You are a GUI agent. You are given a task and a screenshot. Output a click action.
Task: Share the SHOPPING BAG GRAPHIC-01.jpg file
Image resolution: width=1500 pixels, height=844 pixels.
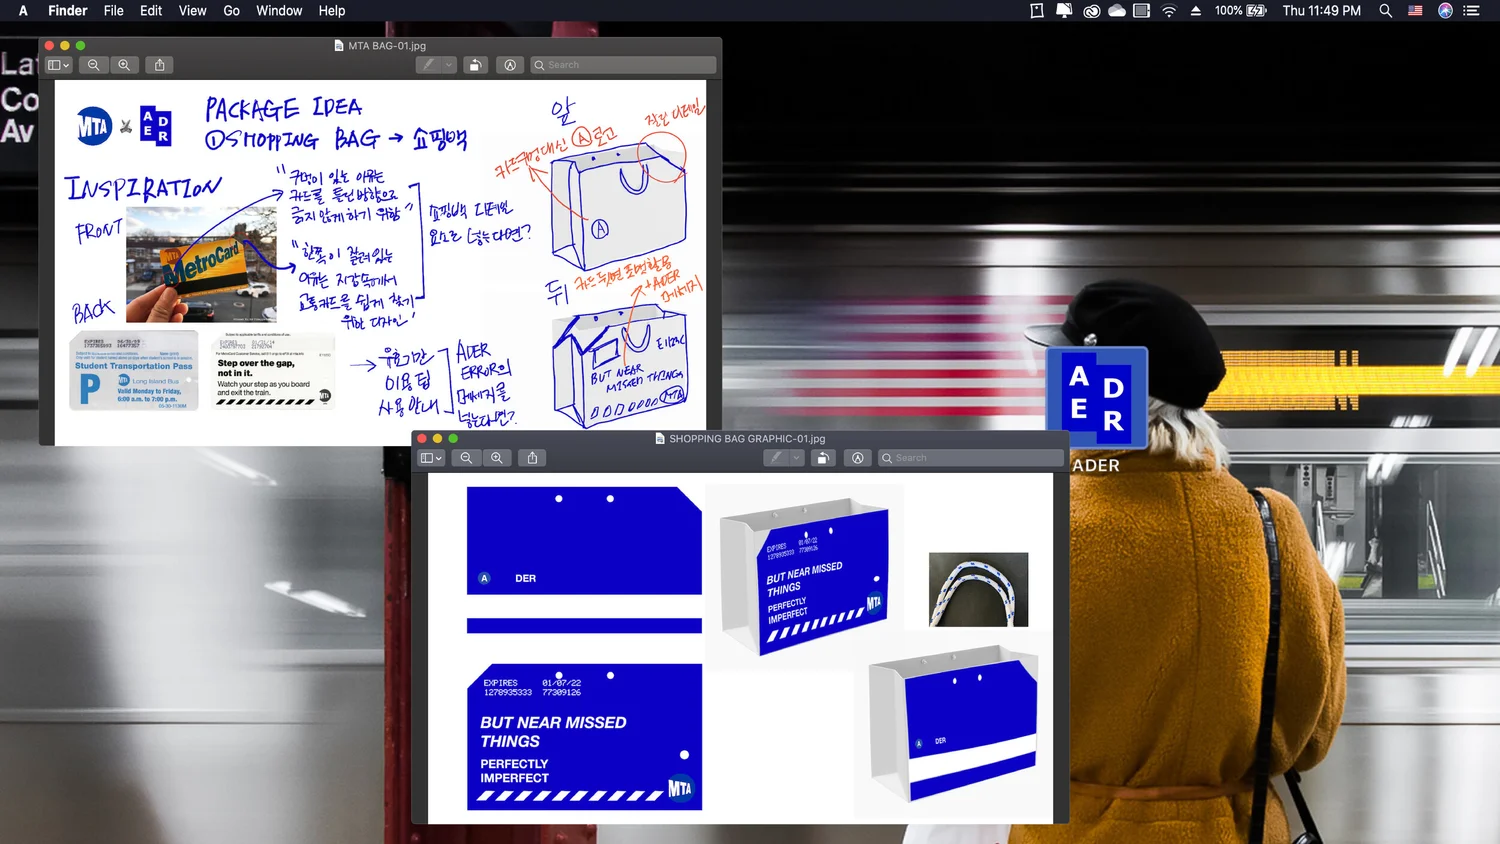point(532,458)
